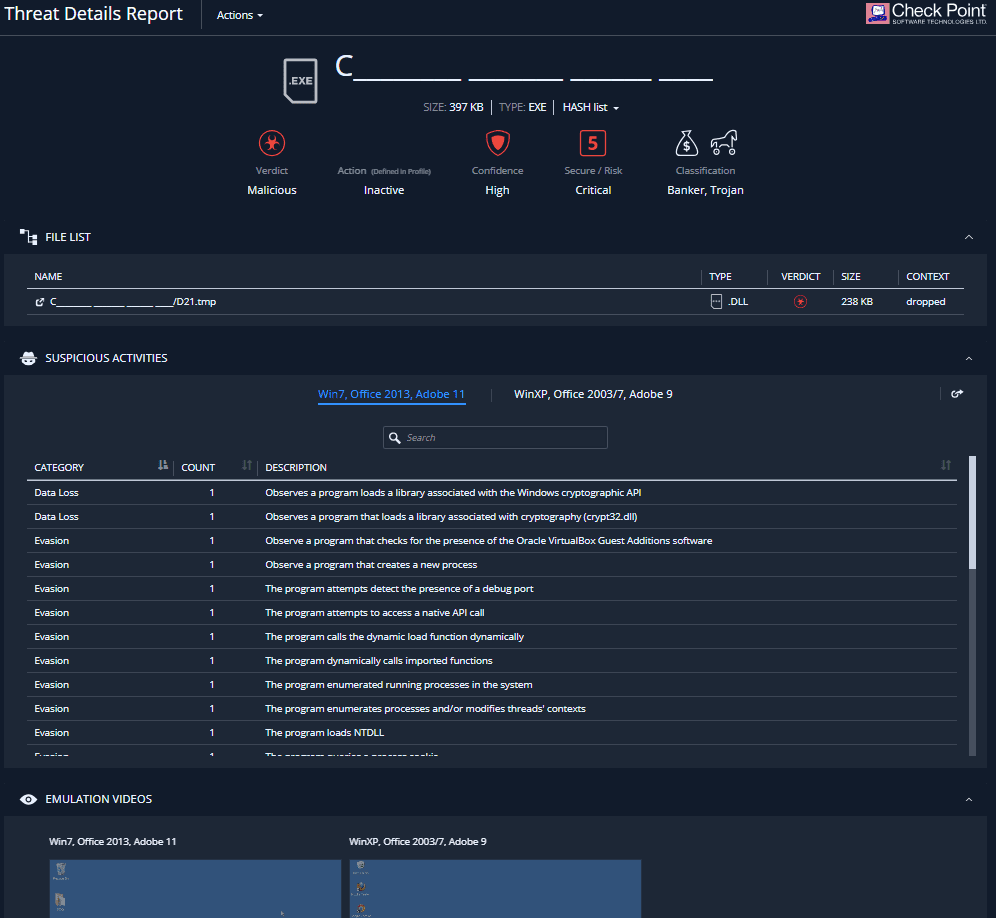Collapse the Emulation Videos section
The image size is (996, 918).
click(968, 799)
